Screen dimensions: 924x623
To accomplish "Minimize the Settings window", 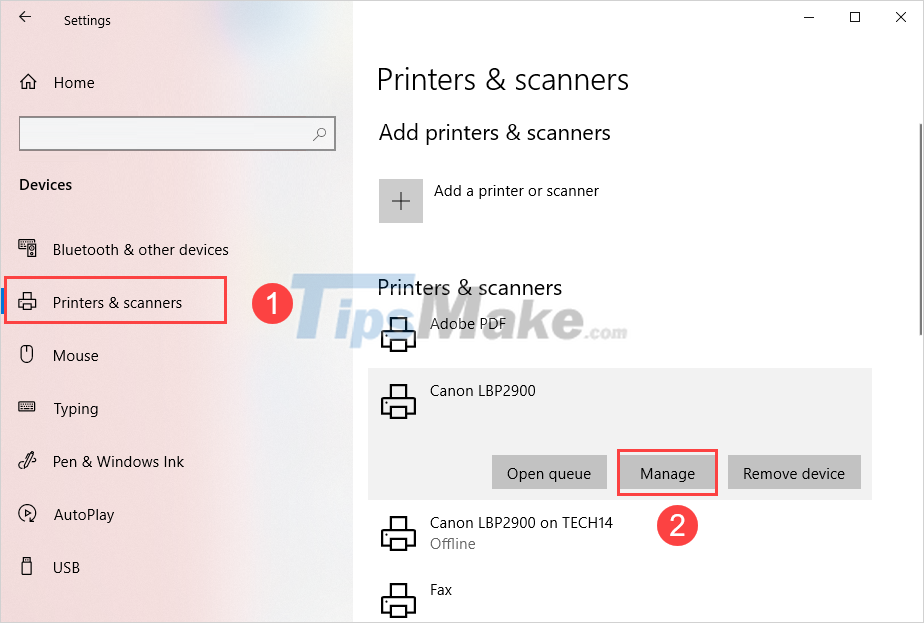I will tap(808, 17).
